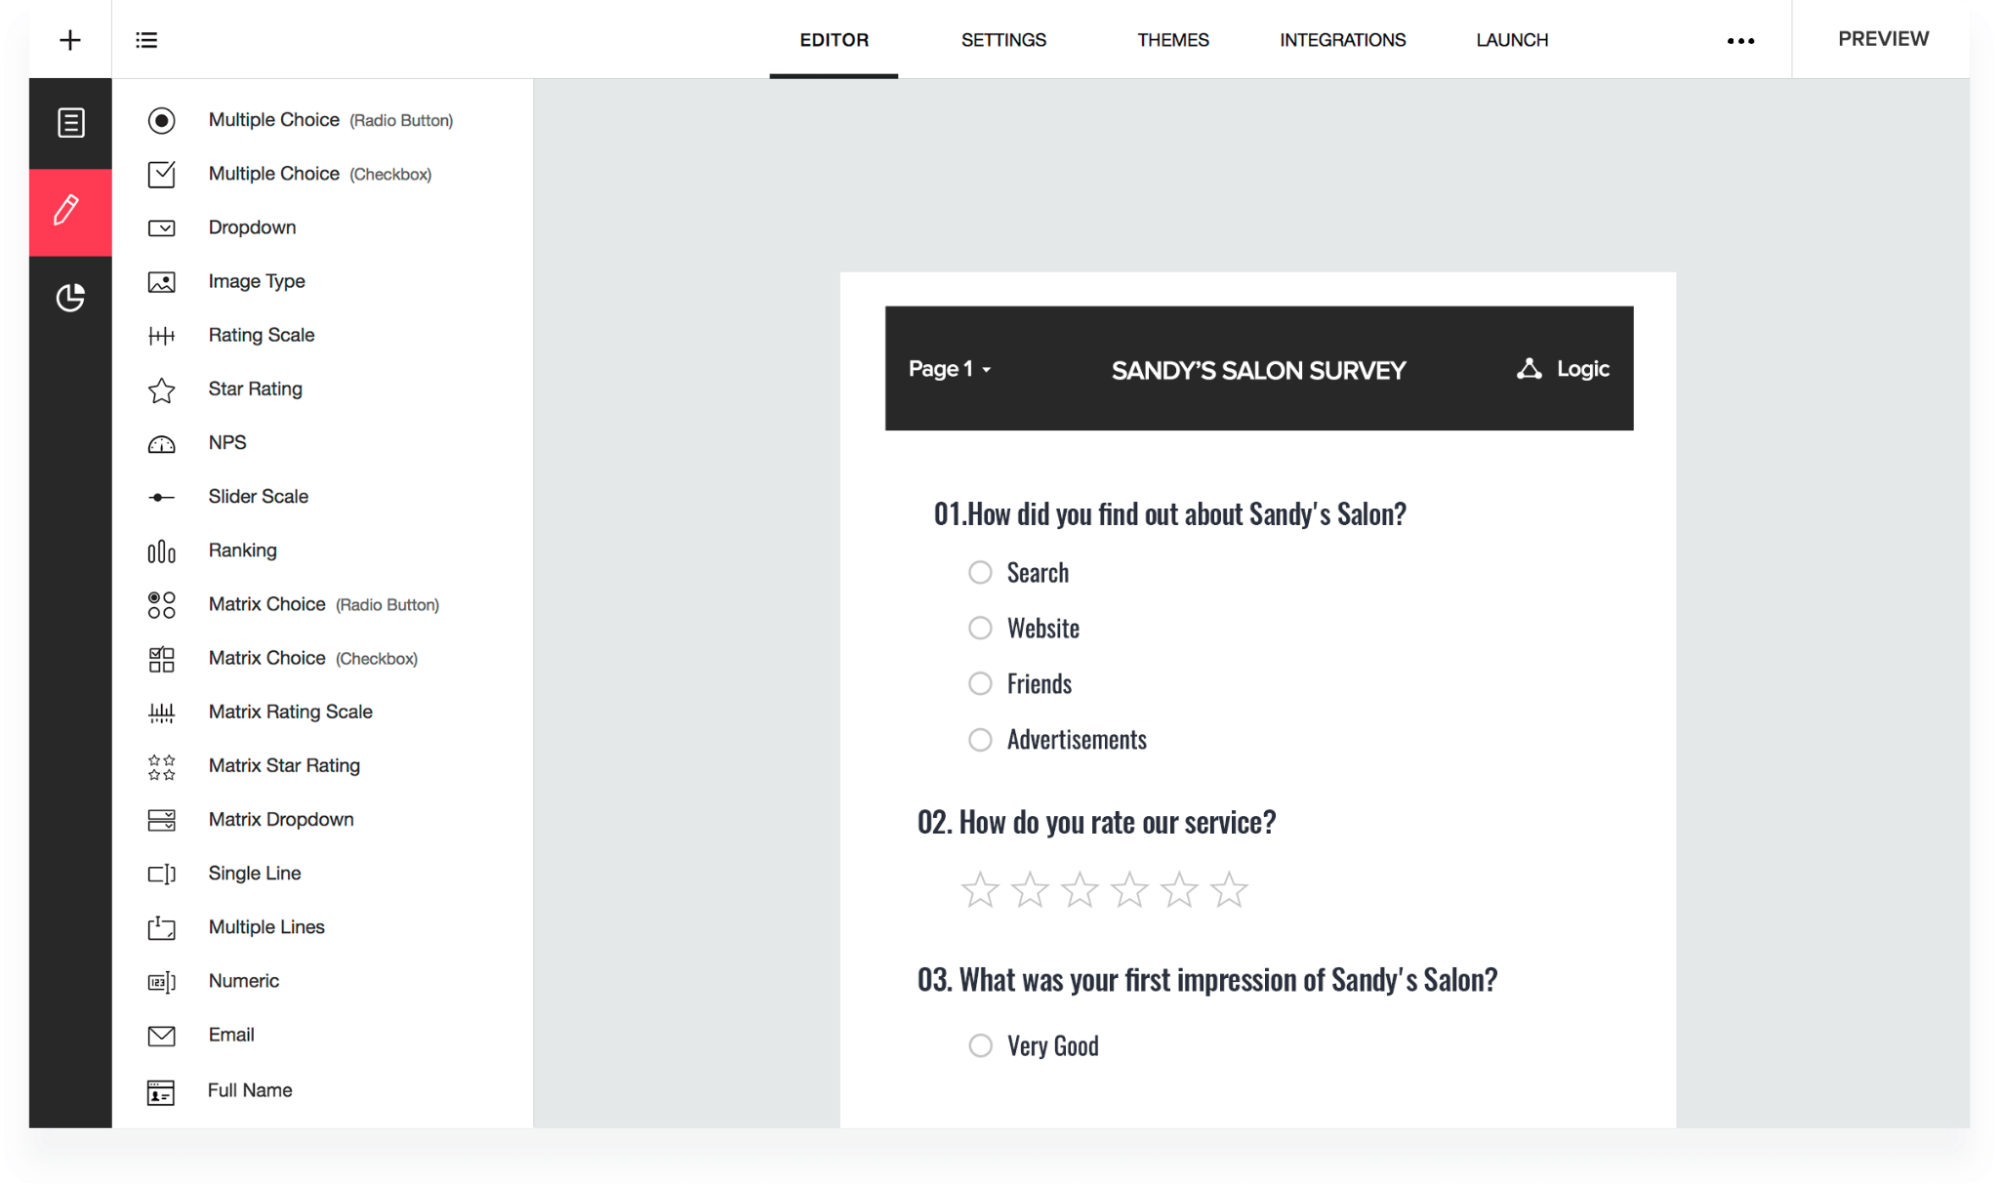Rate service using the star rating slider
Screen dimensions: 1999x1190
[x=1106, y=888]
